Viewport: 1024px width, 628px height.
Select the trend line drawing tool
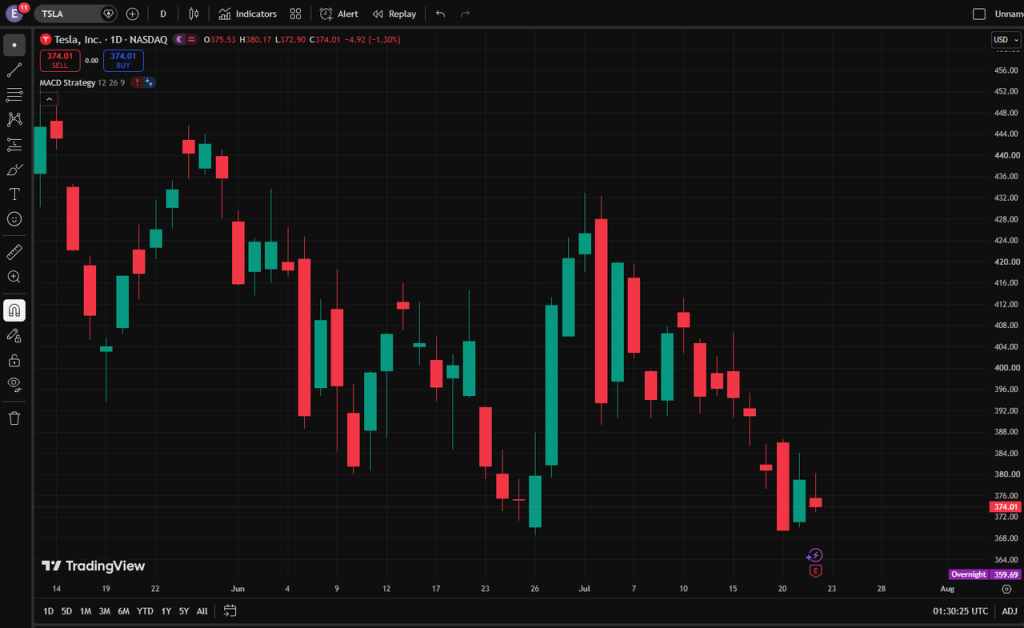point(14,70)
